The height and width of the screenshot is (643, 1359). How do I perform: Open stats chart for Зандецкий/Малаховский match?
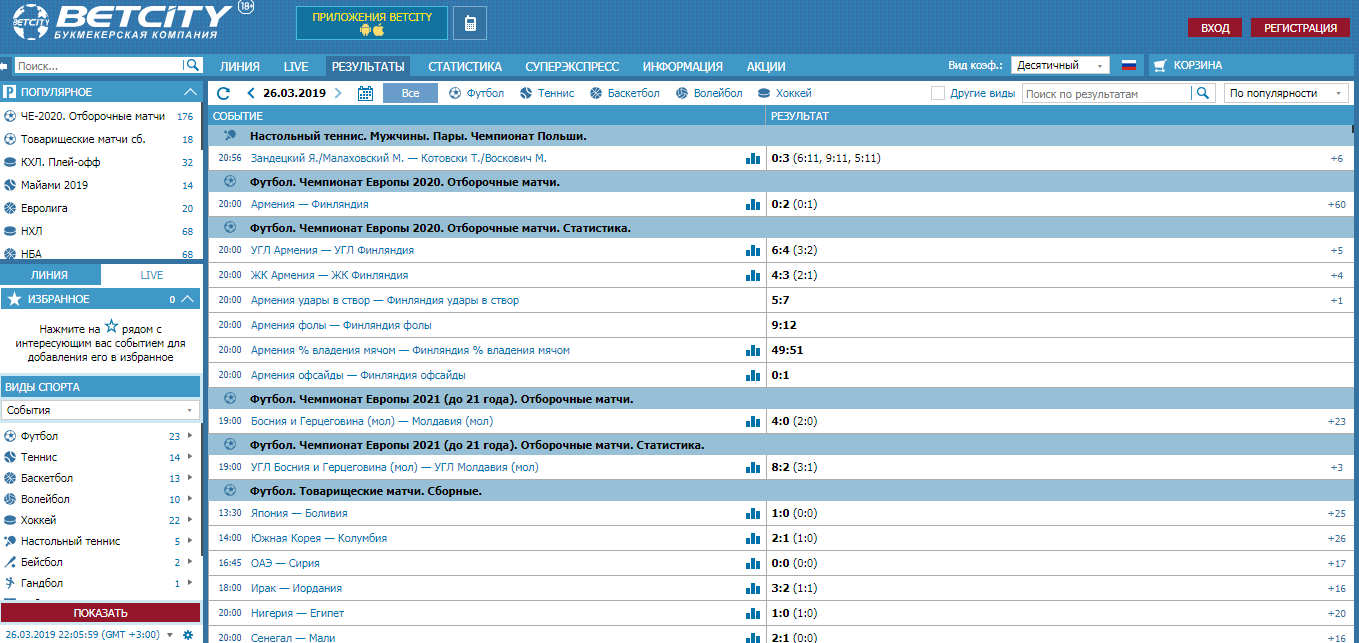coord(753,158)
